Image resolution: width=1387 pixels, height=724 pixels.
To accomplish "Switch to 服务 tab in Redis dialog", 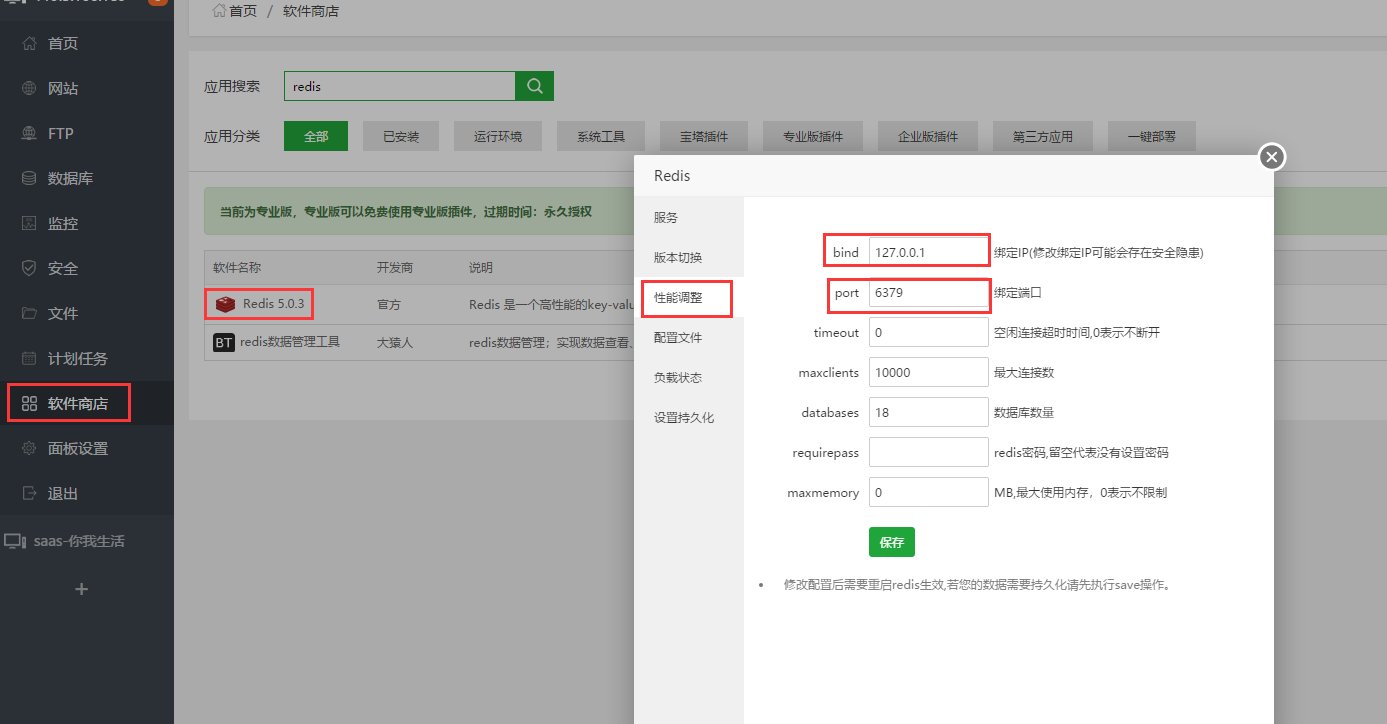I will [x=689, y=217].
